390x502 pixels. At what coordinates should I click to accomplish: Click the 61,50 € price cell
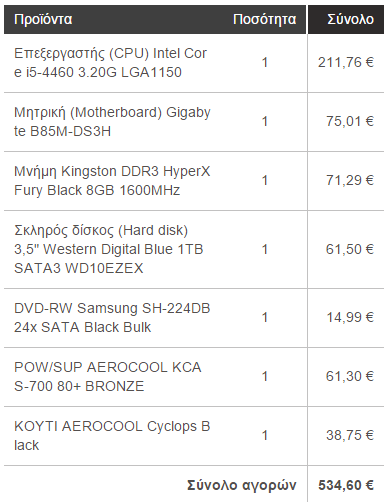point(350,249)
